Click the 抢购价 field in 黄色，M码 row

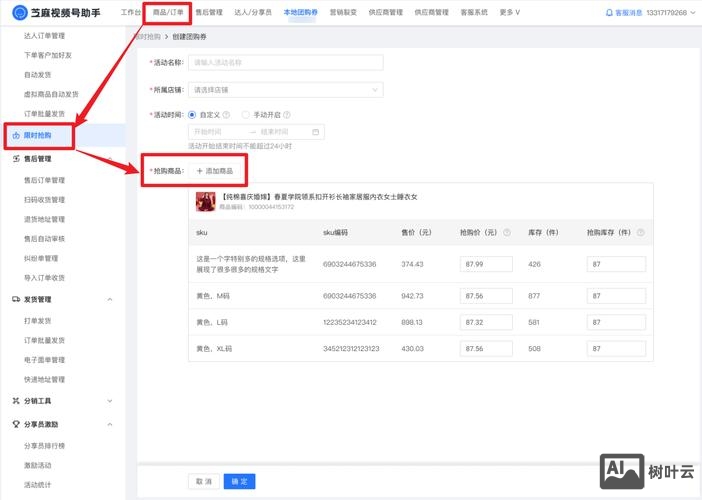point(486,296)
